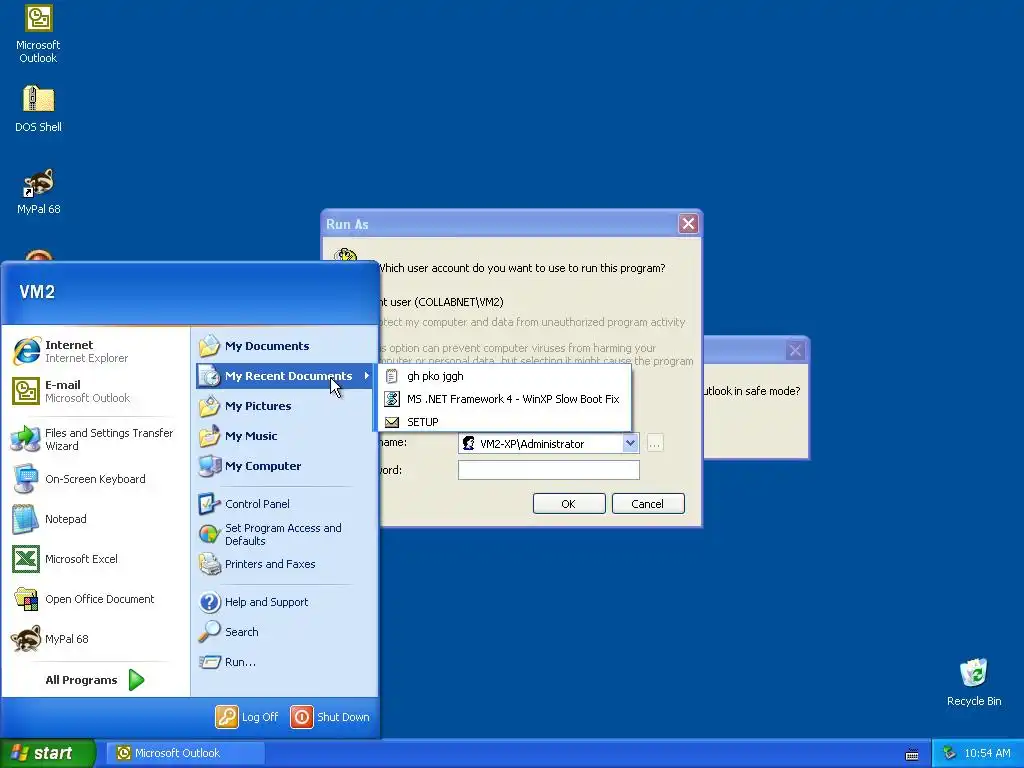Open the Recycle Bin icon
Screen dimensions: 1024x768
tap(974, 682)
